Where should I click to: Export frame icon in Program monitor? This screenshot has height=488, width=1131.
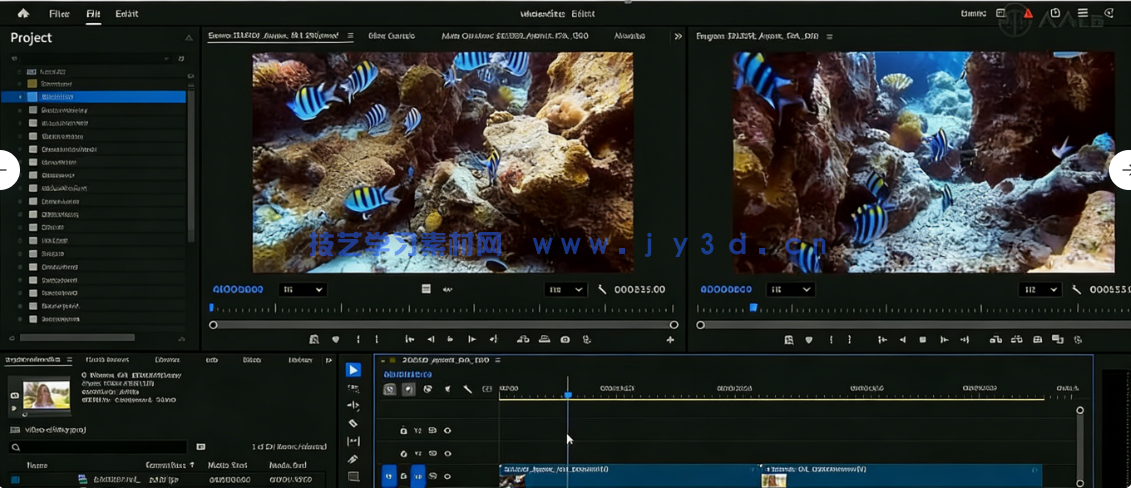click(1037, 340)
